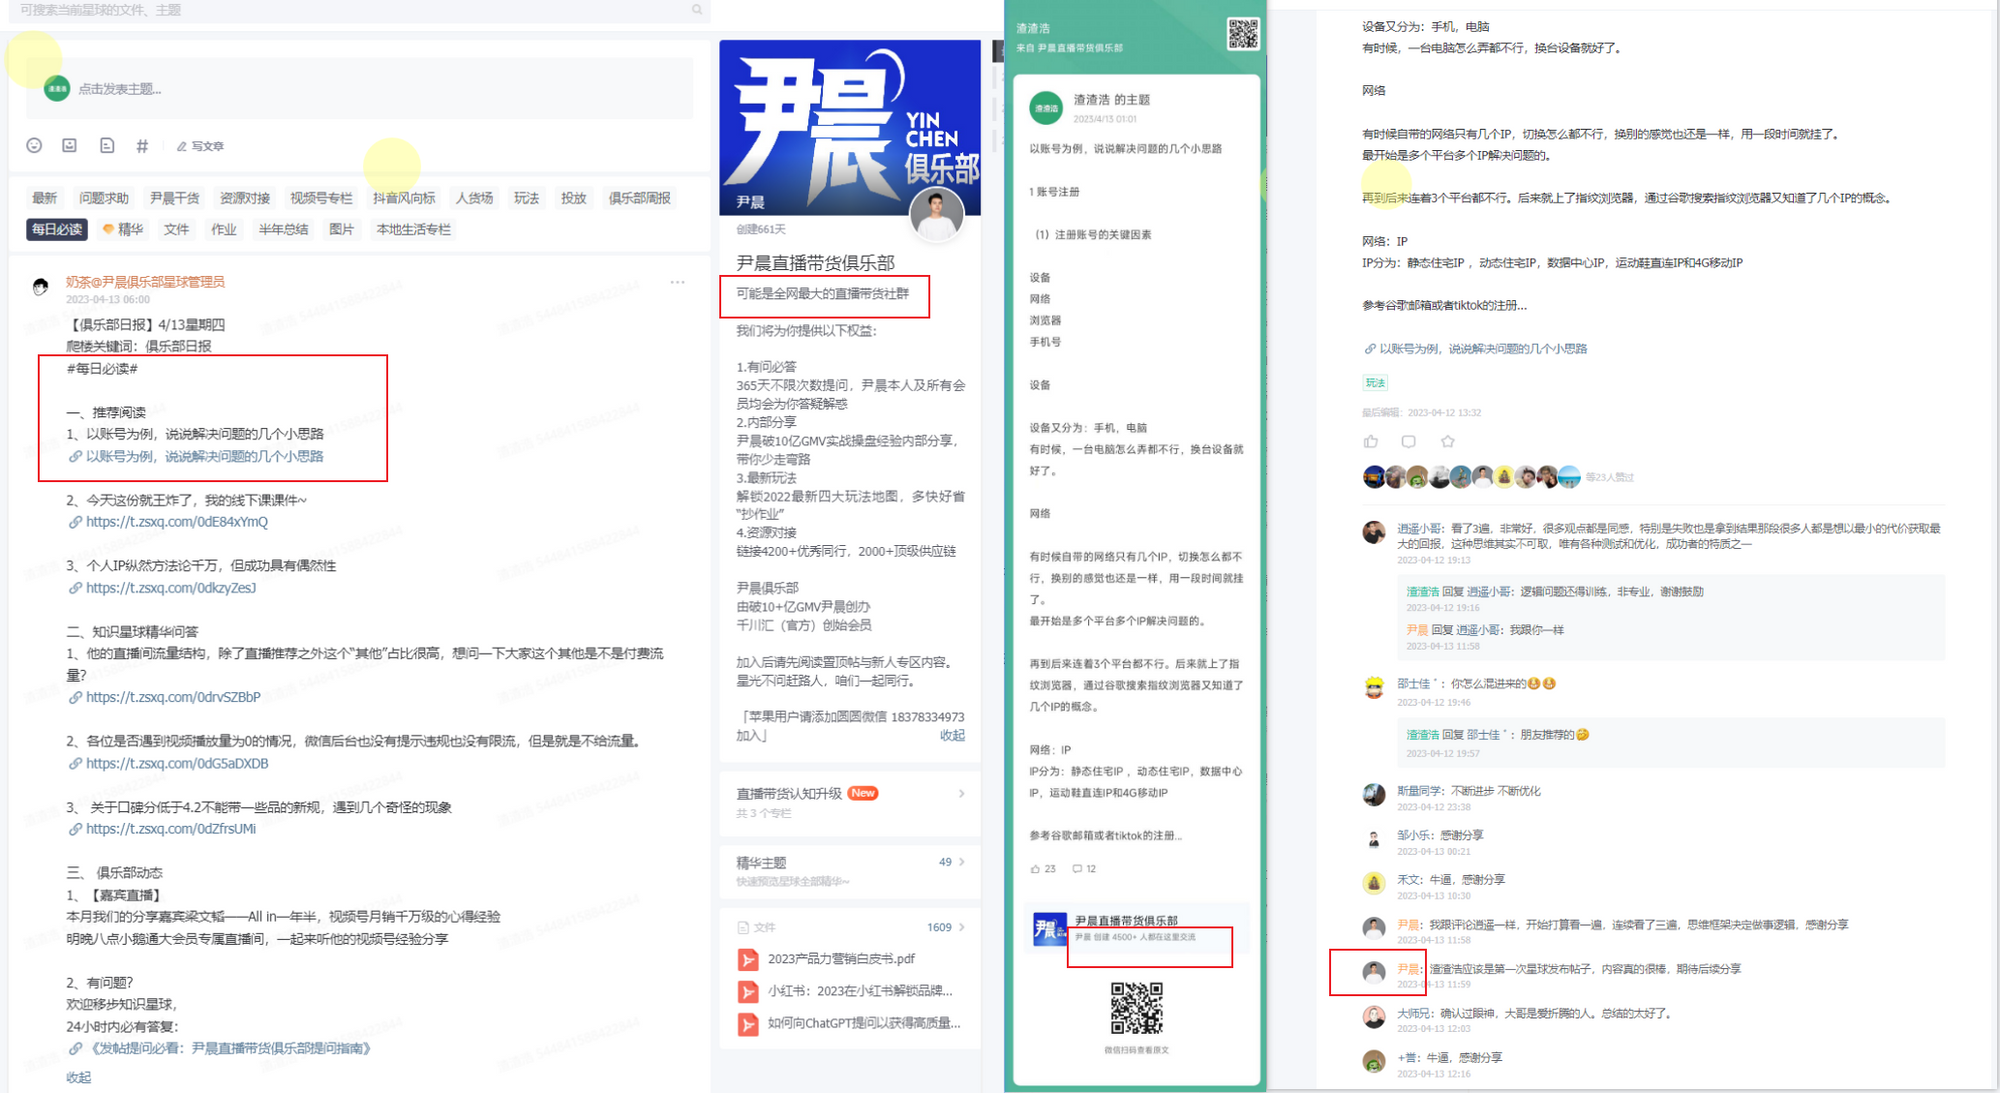Image resolution: width=2000 pixels, height=1093 pixels.
Task: Click author name 奶茶@尹晨俱乐部星球管理员
Action: [x=145, y=282]
